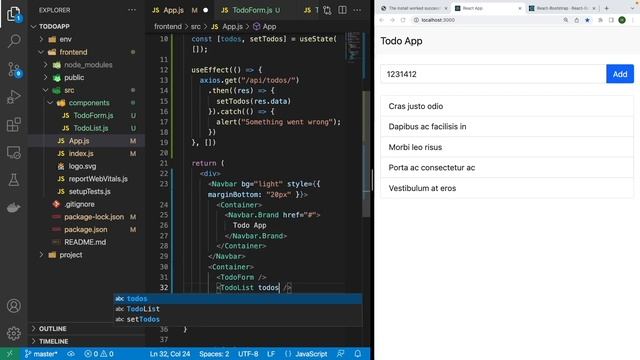The image size is (640, 360).
Task: Click the Cras justo odio list item
Action: [x=507, y=106]
